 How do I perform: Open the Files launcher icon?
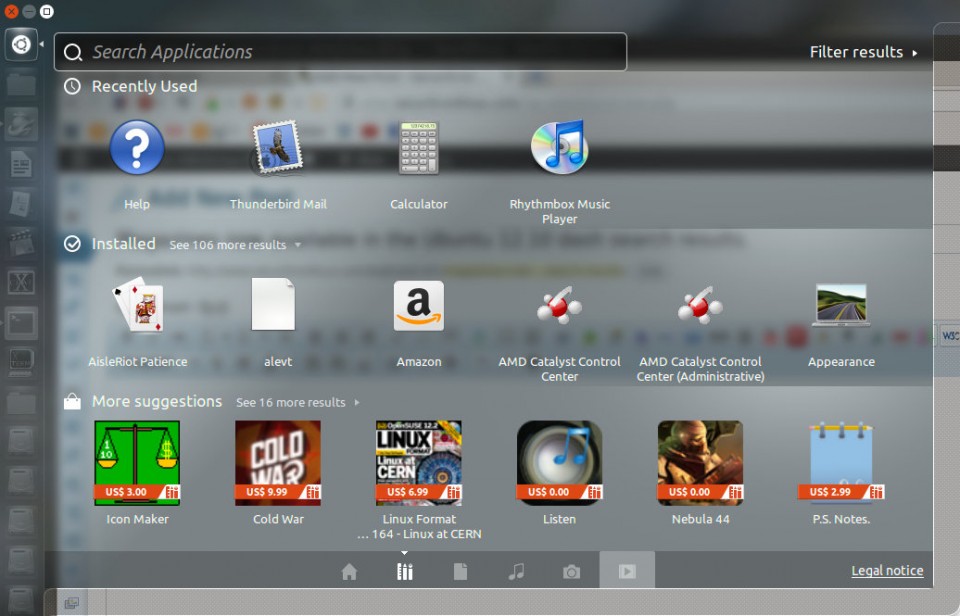click(21, 85)
